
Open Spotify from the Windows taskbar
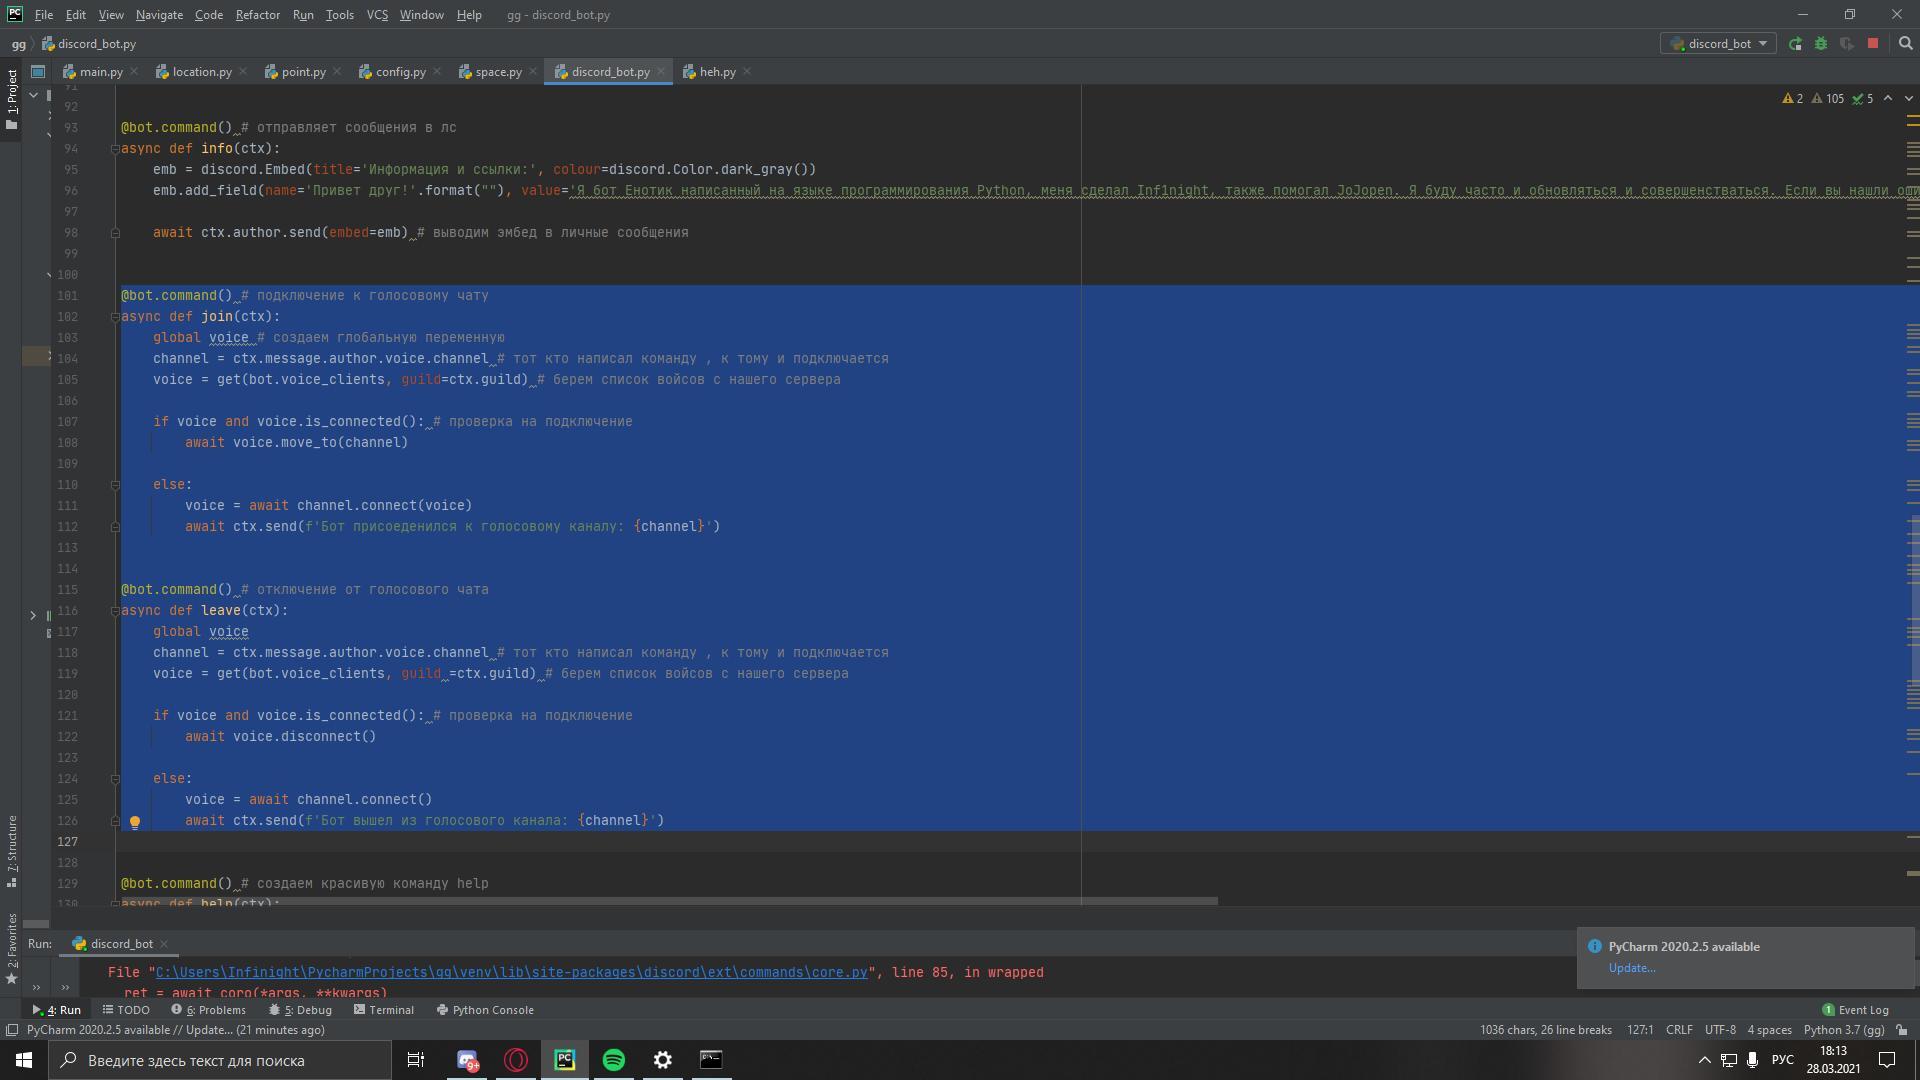pyautogui.click(x=614, y=1060)
